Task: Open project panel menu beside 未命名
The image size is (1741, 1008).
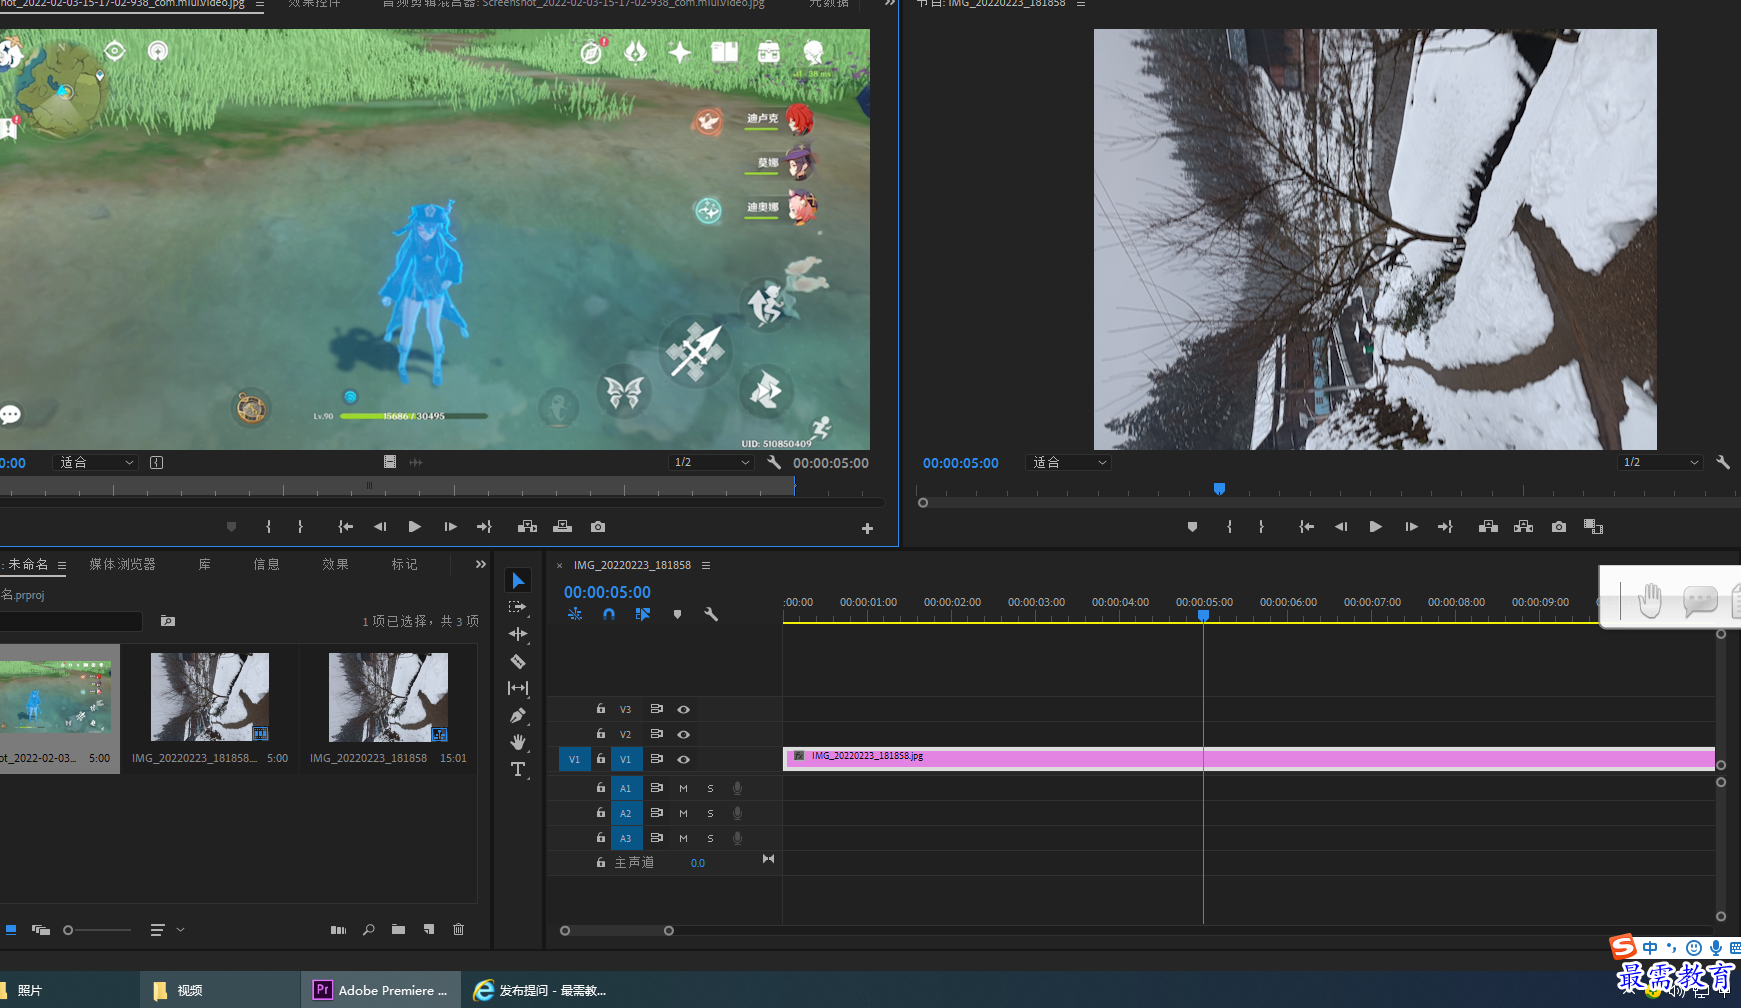Action: pos(62,565)
